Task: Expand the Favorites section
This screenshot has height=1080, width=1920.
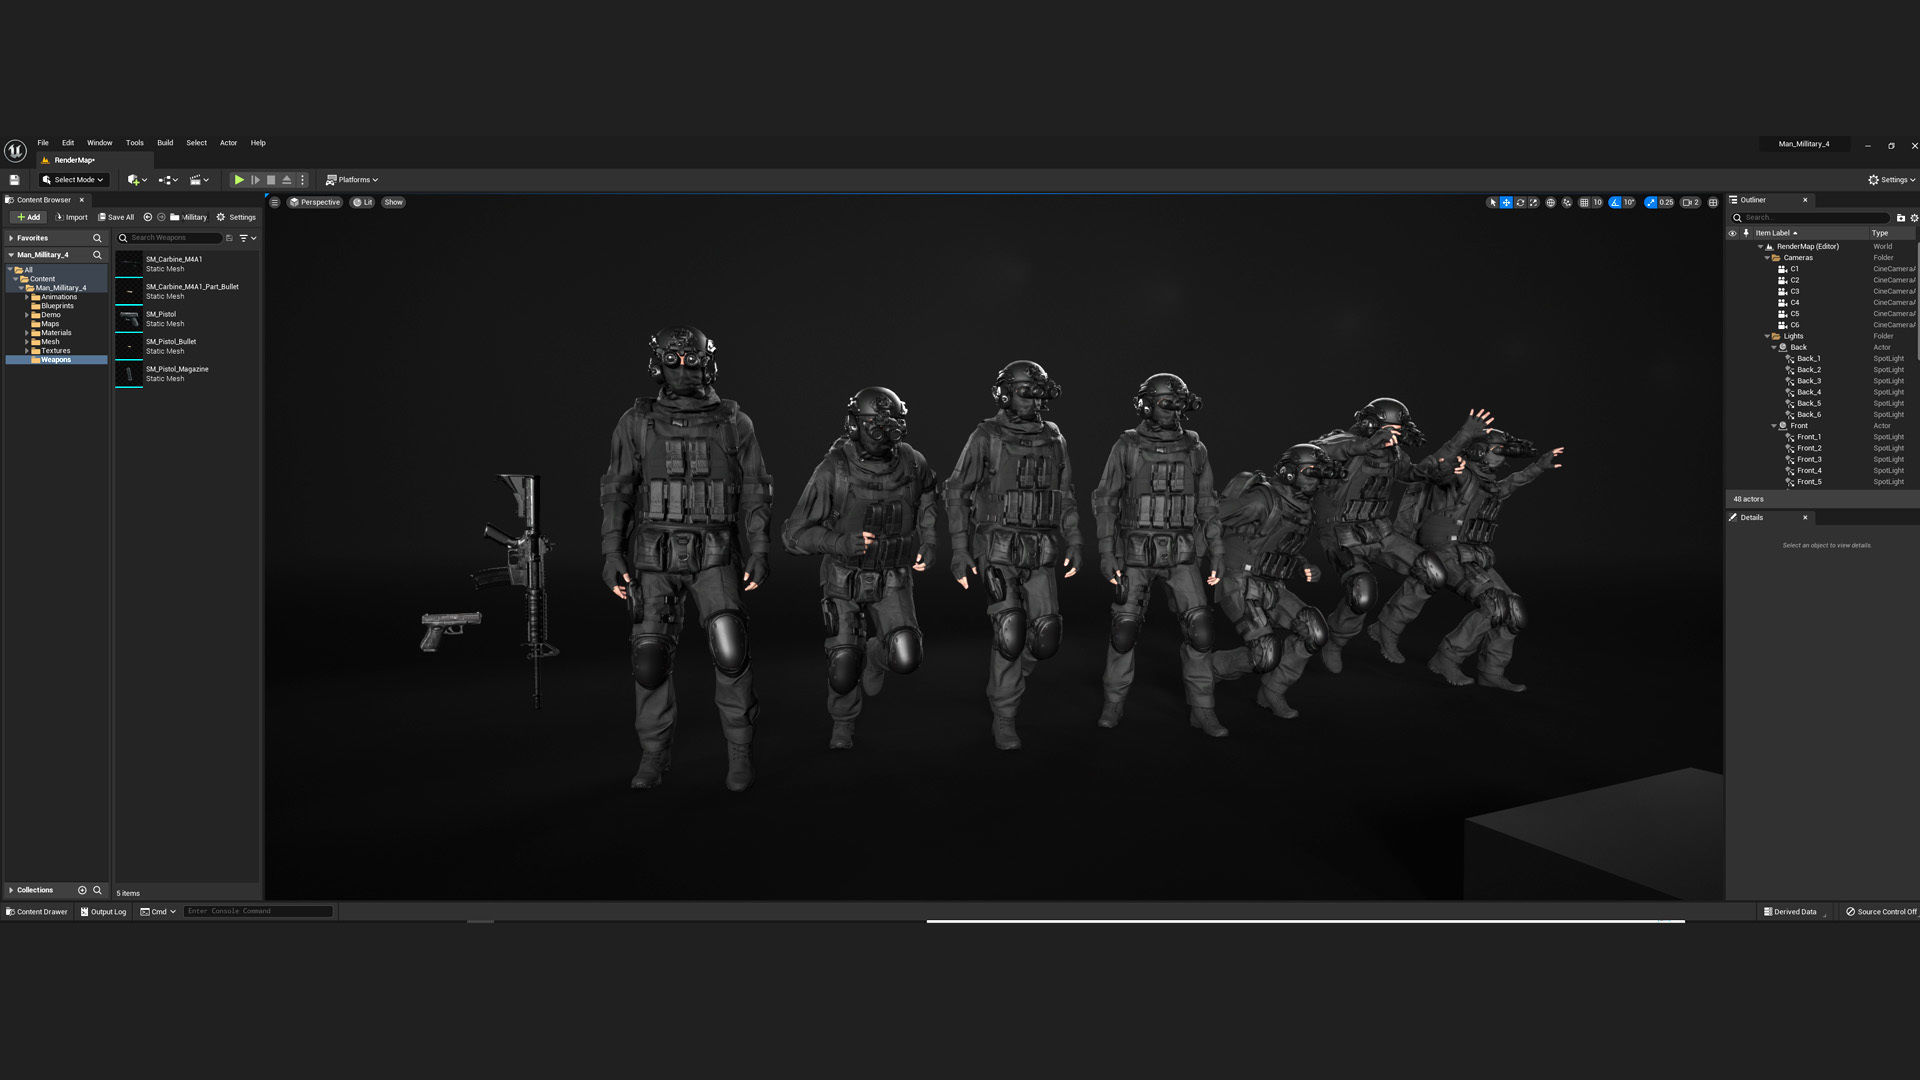Action: pyautogui.click(x=11, y=238)
